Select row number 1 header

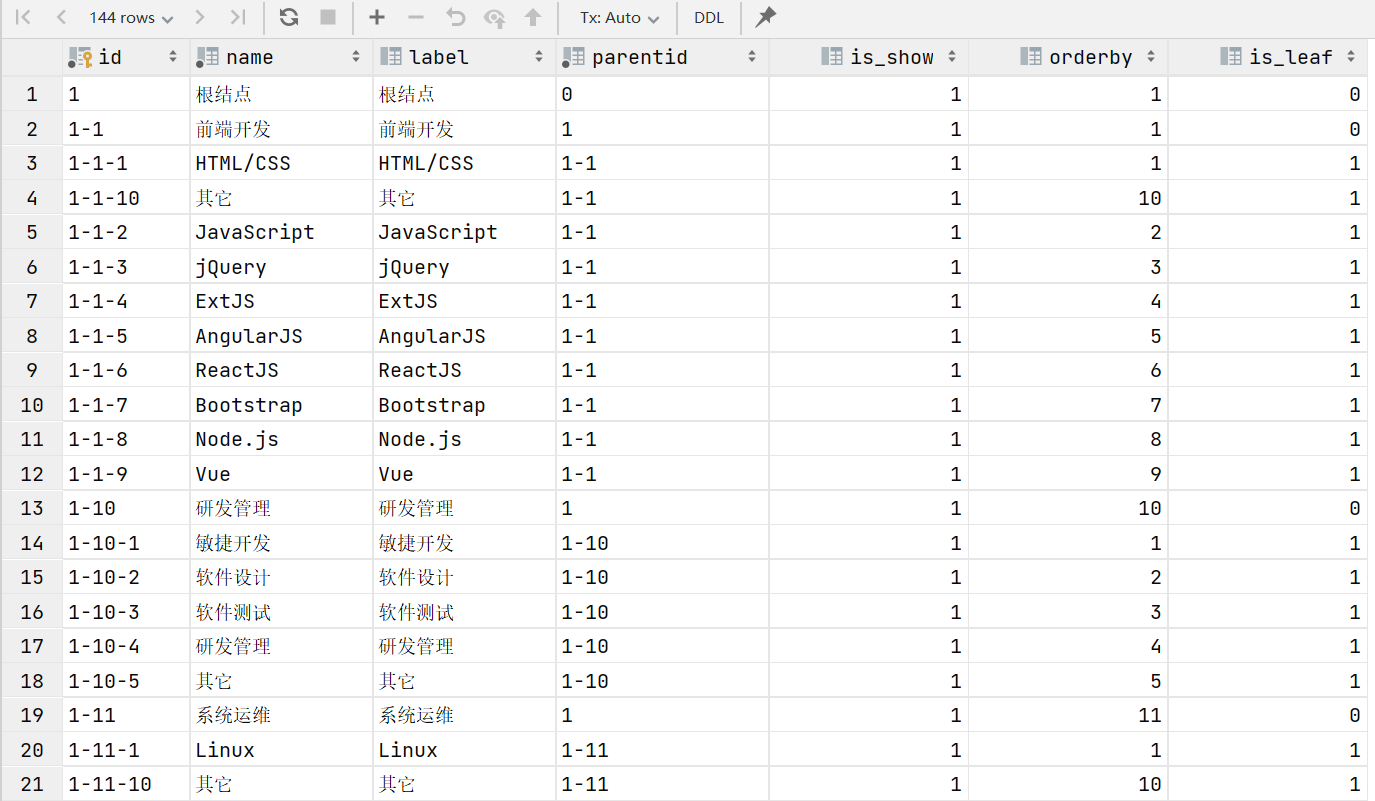click(32, 94)
